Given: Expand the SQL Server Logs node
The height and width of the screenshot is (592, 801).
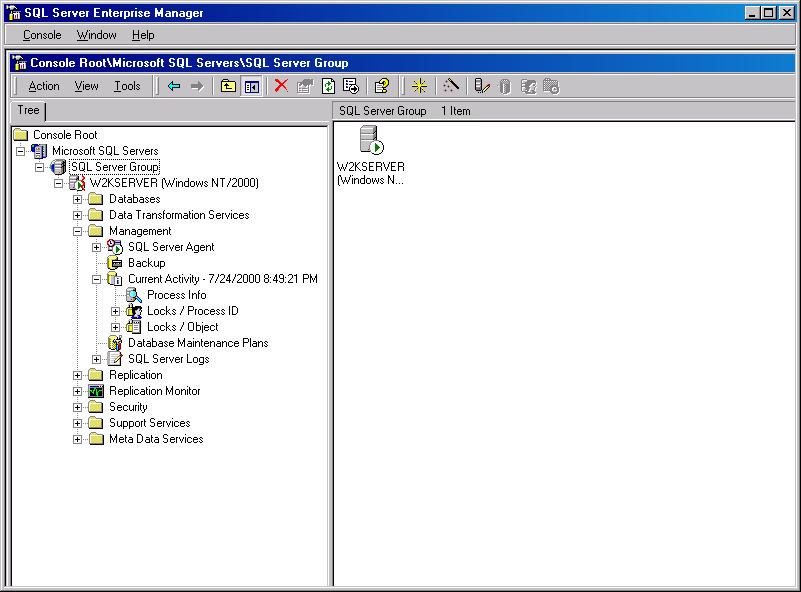Looking at the screenshot, I should click(x=97, y=359).
